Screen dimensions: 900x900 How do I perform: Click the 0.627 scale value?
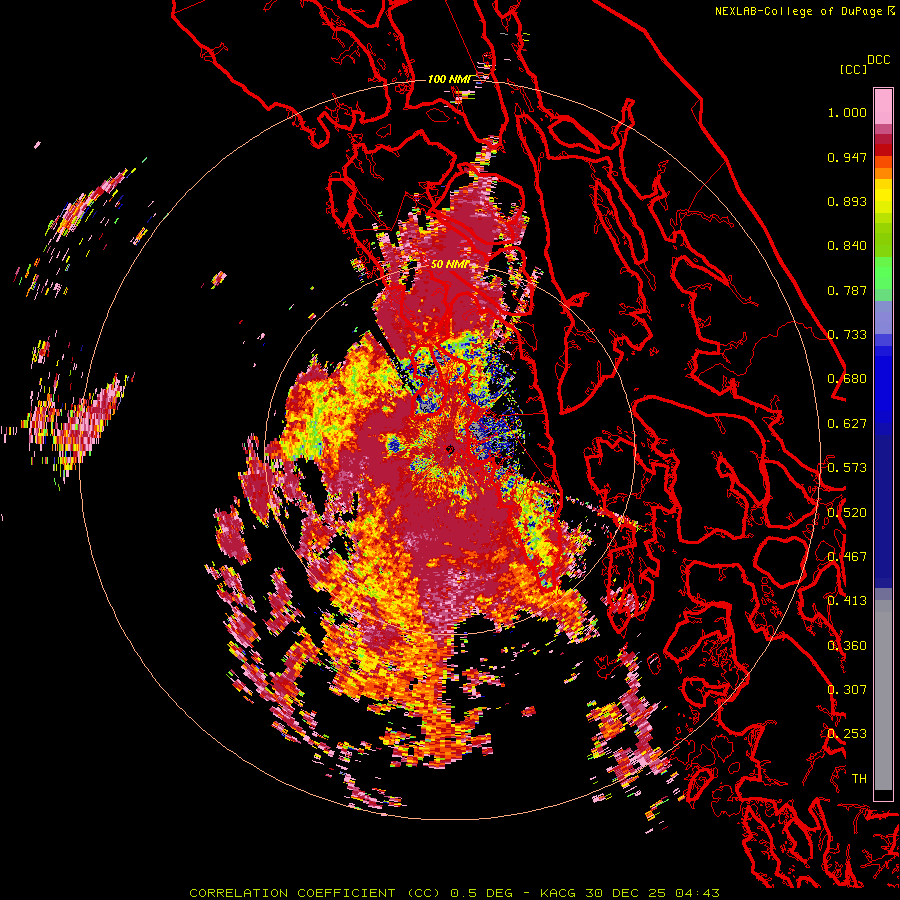click(847, 424)
